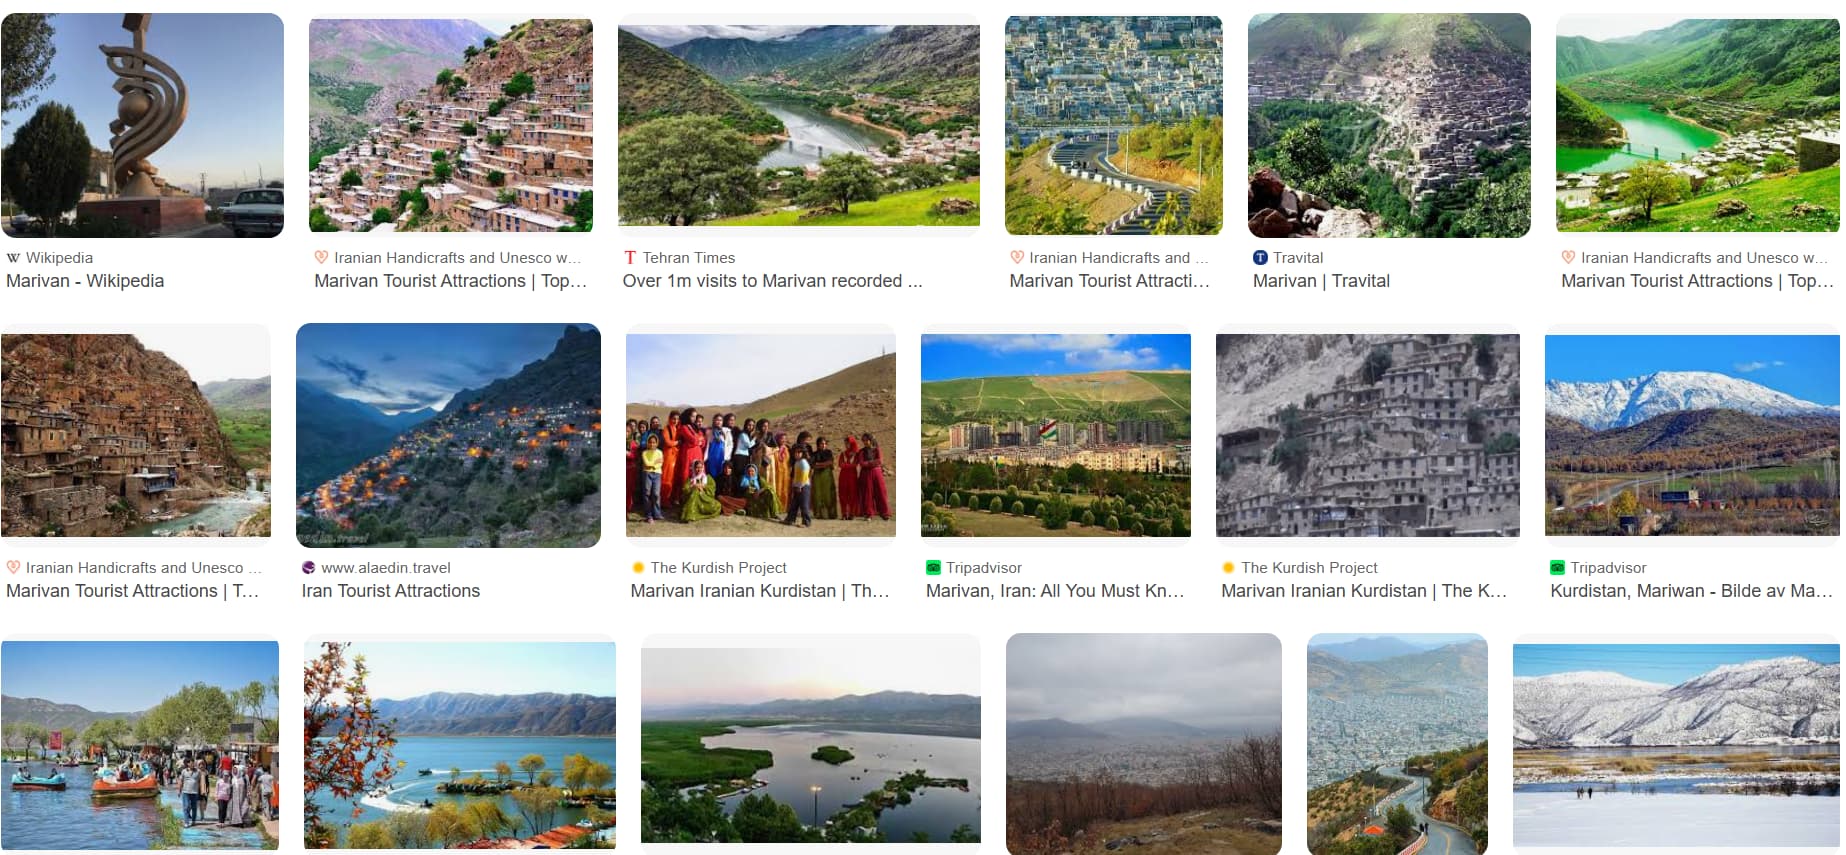Click Tripadvisor favicon beside Marivan, Iran result
Screen dimensions: 1846x855
pyautogui.click(x=933, y=568)
